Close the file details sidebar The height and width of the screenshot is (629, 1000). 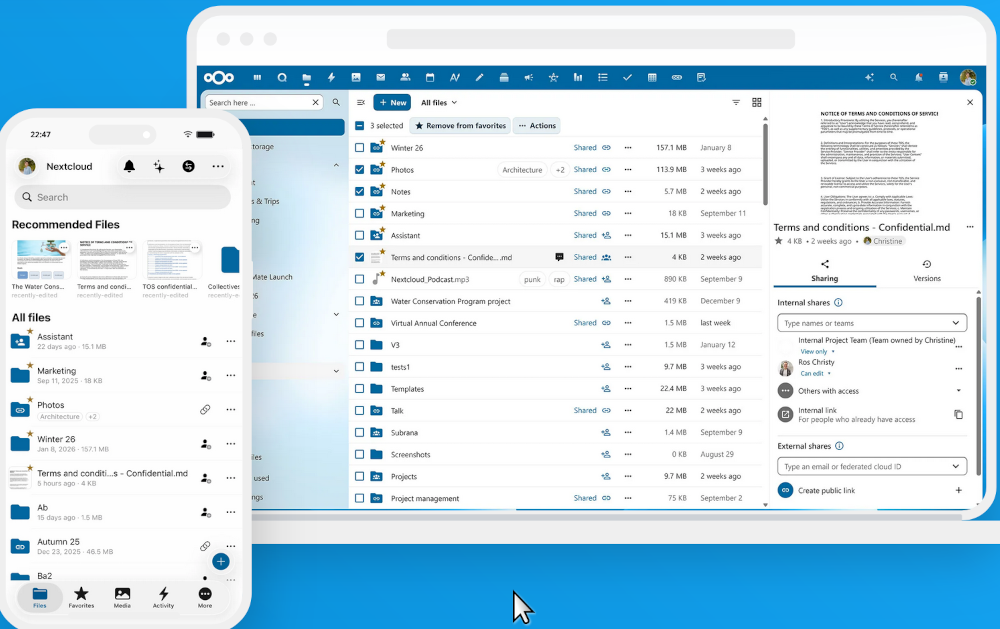pyautogui.click(x=970, y=102)
